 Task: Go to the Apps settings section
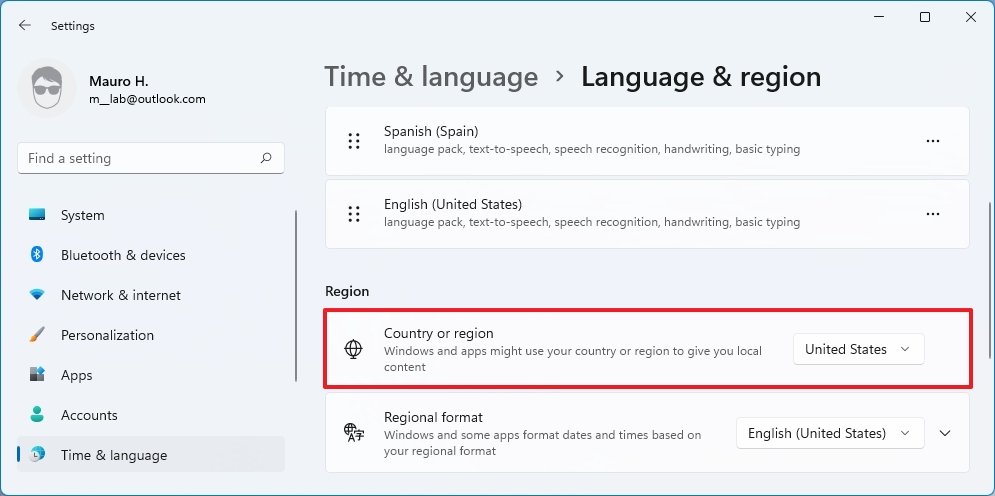coord(76,375)
